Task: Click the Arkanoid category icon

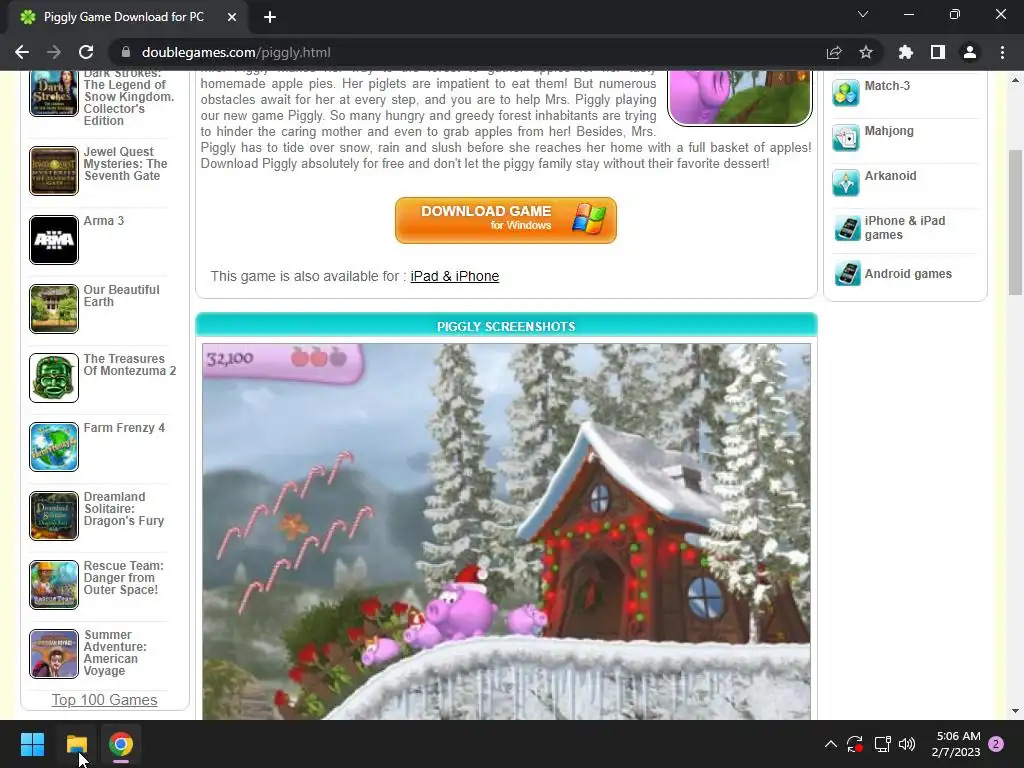Action: (x=846, y=184)
